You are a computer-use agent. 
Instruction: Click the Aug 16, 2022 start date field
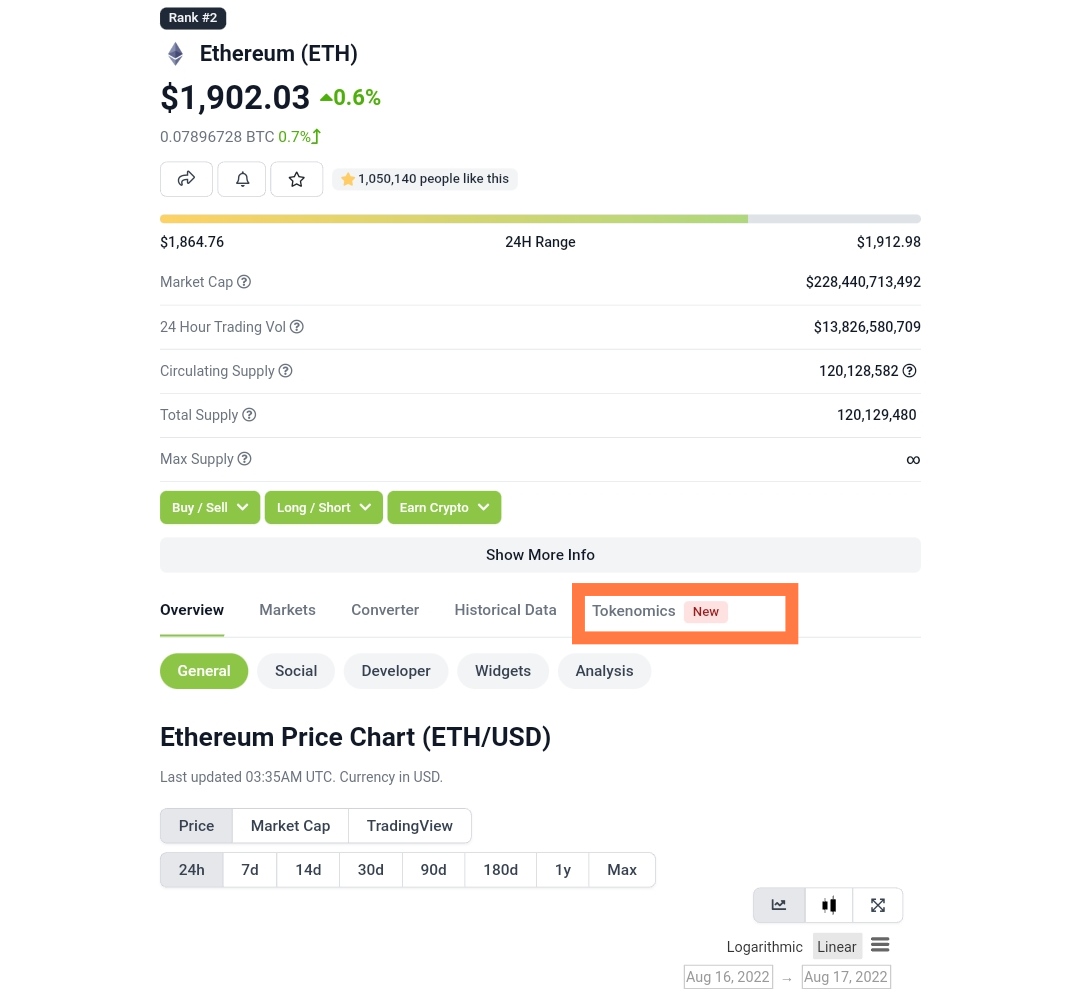coord(728,977)
